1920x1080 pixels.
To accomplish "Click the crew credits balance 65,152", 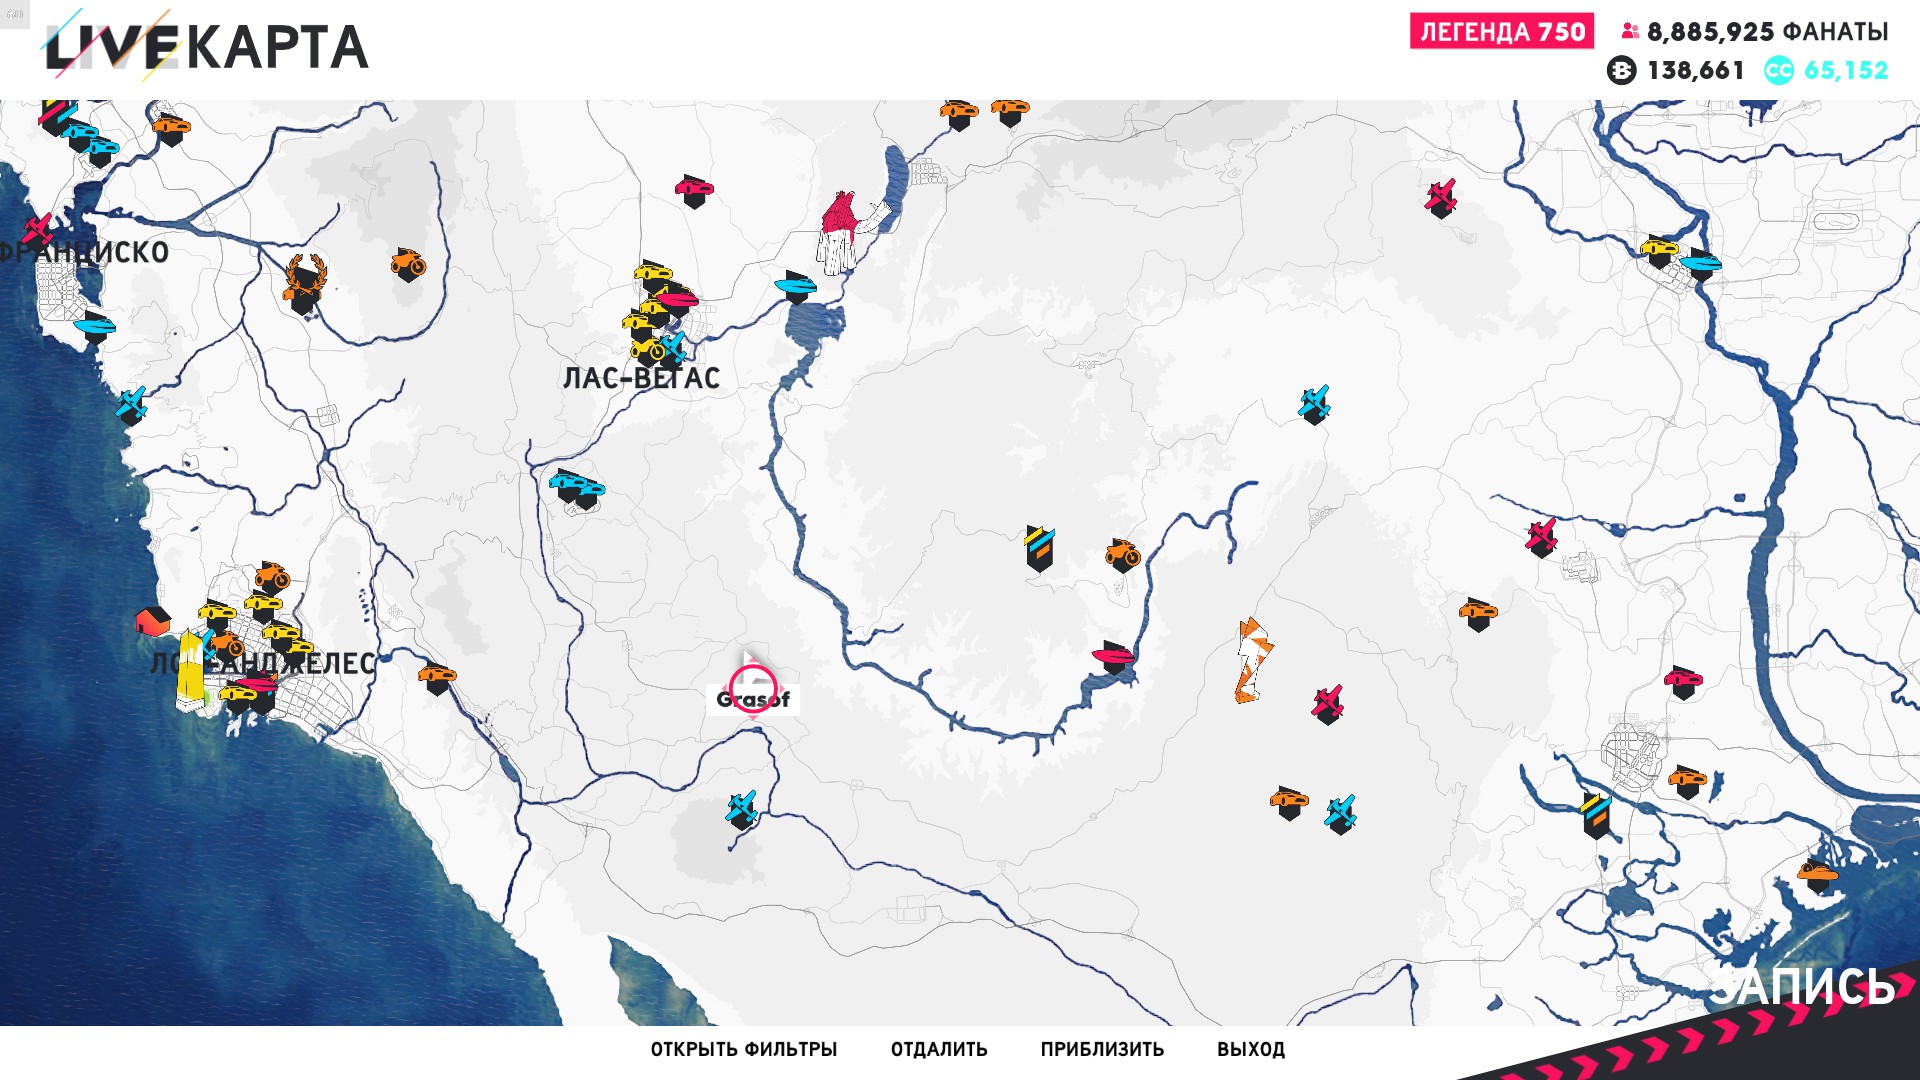I will pyautogui.click(x=1827, y=70).
